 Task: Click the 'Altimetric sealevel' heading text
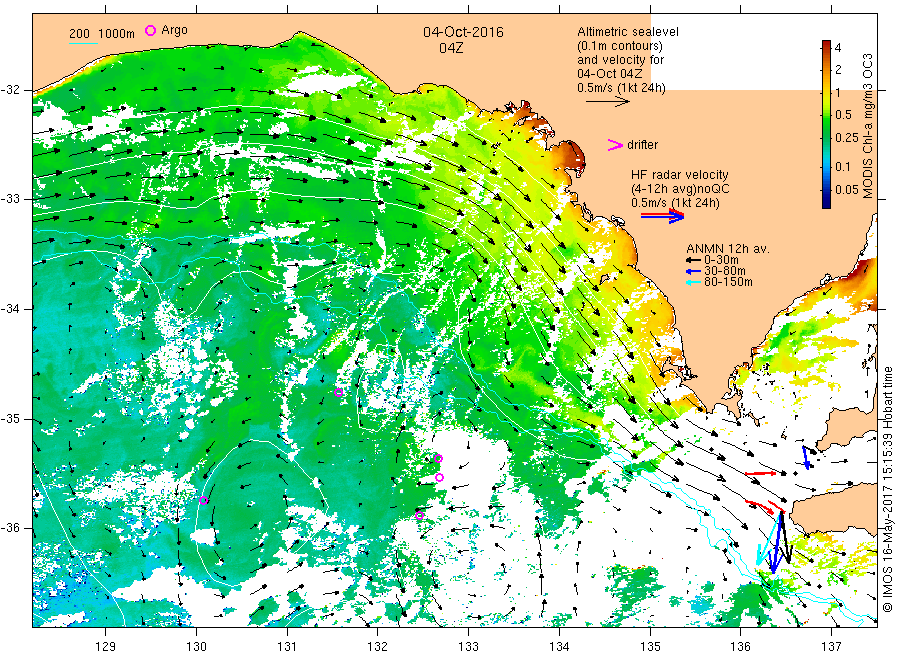pos(628,32)
